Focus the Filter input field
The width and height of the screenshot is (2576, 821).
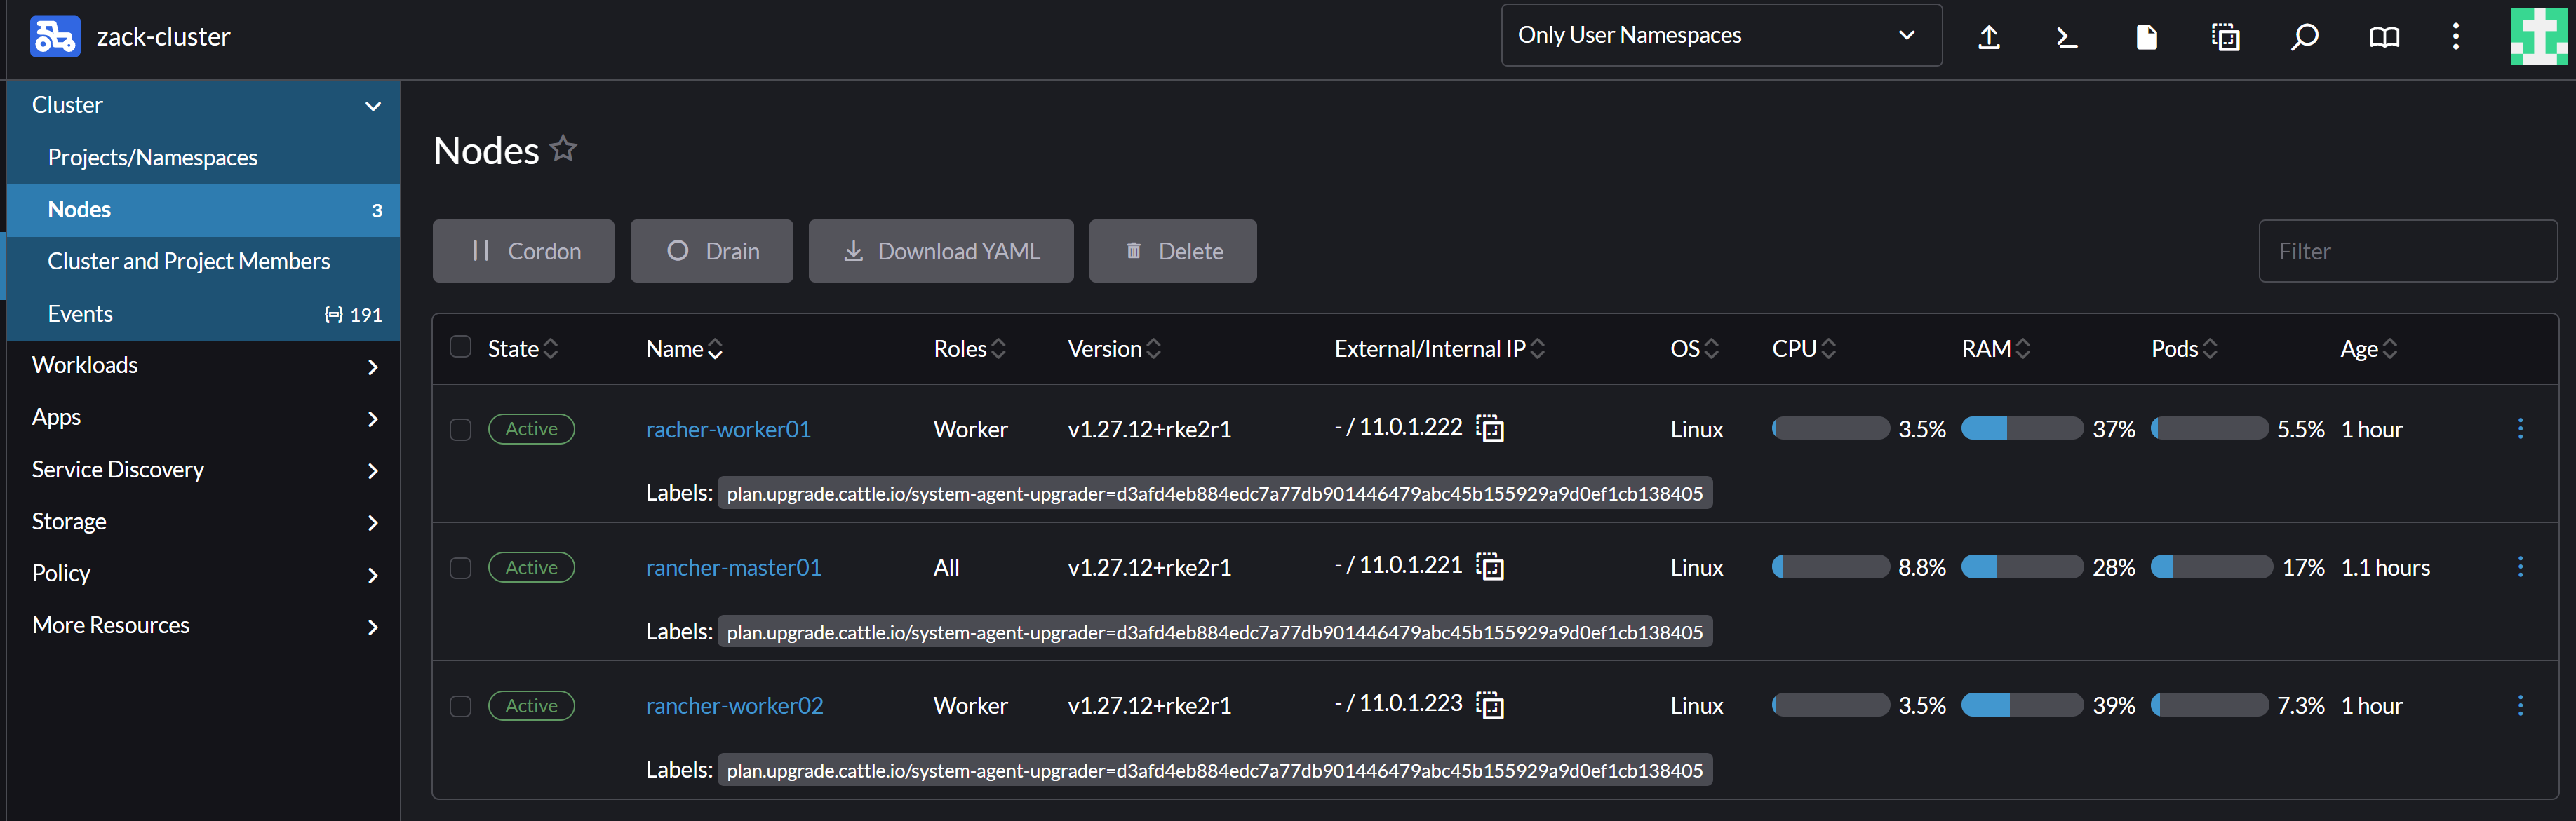2407,251
